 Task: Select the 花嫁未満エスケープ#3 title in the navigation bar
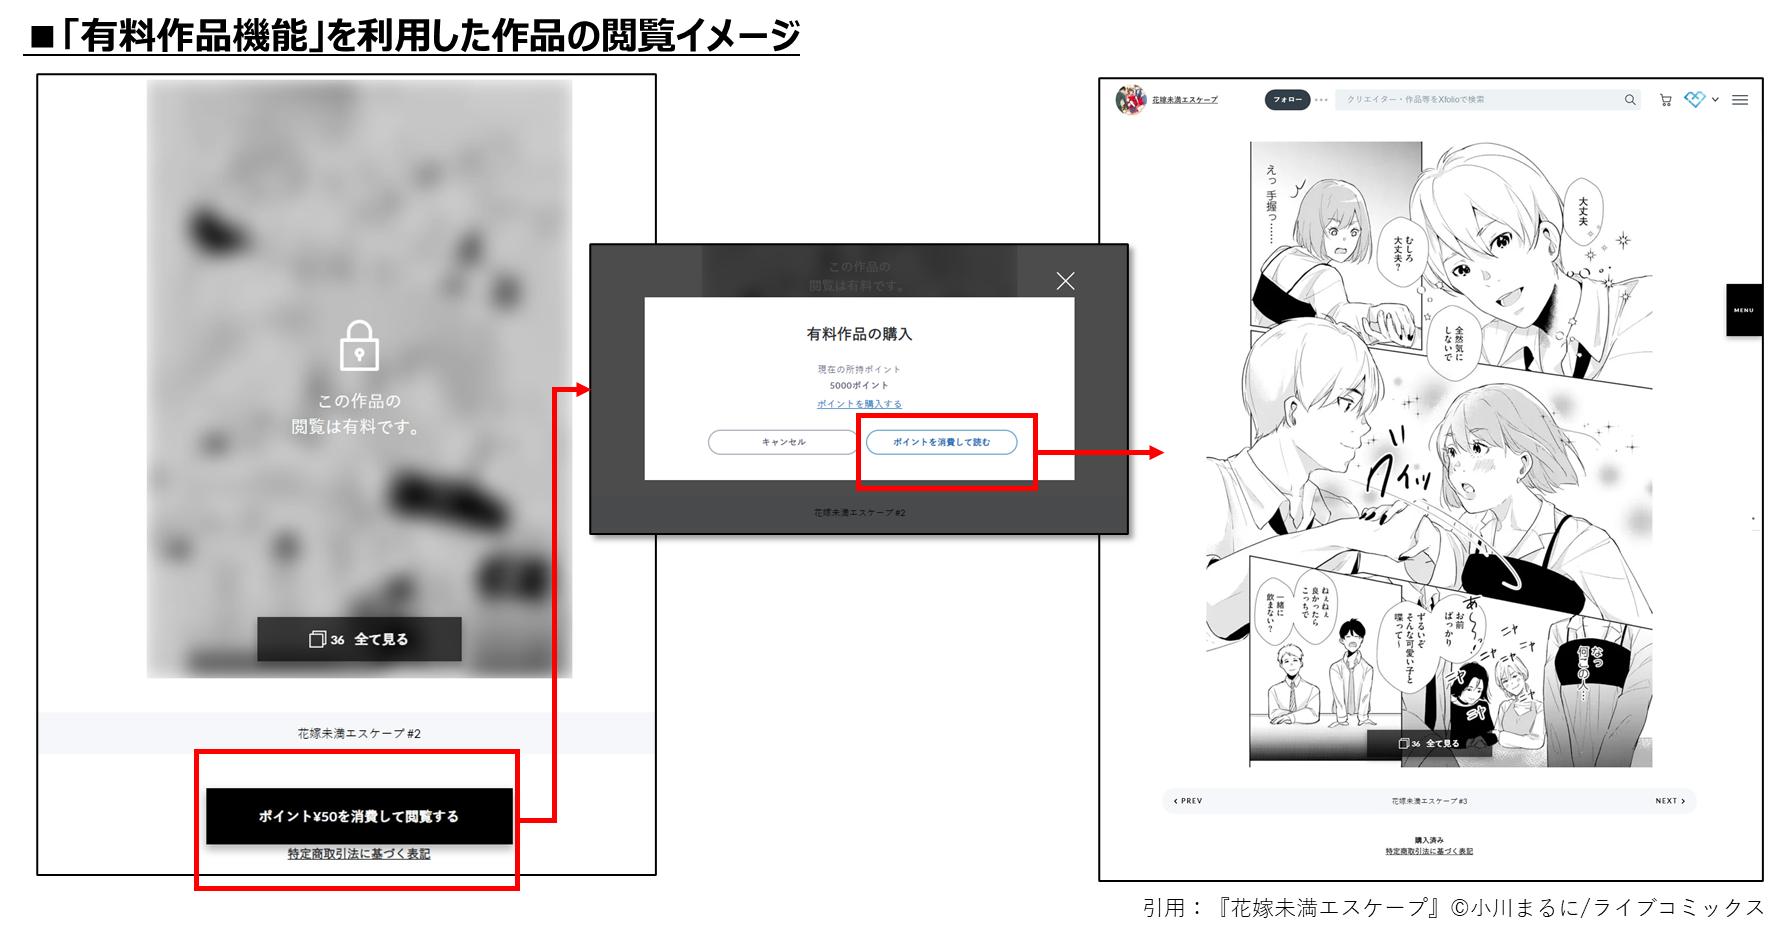point(1429,801)
